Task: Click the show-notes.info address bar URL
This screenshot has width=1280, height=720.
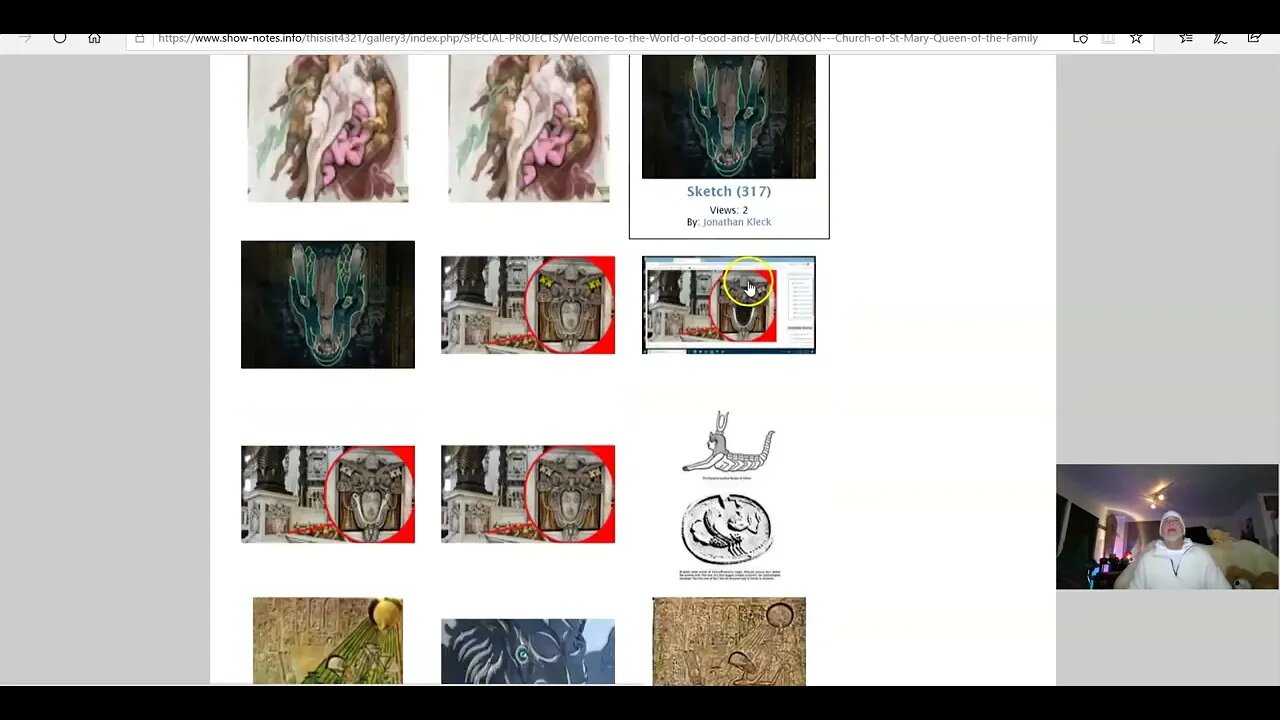Action: click(598, 38)
